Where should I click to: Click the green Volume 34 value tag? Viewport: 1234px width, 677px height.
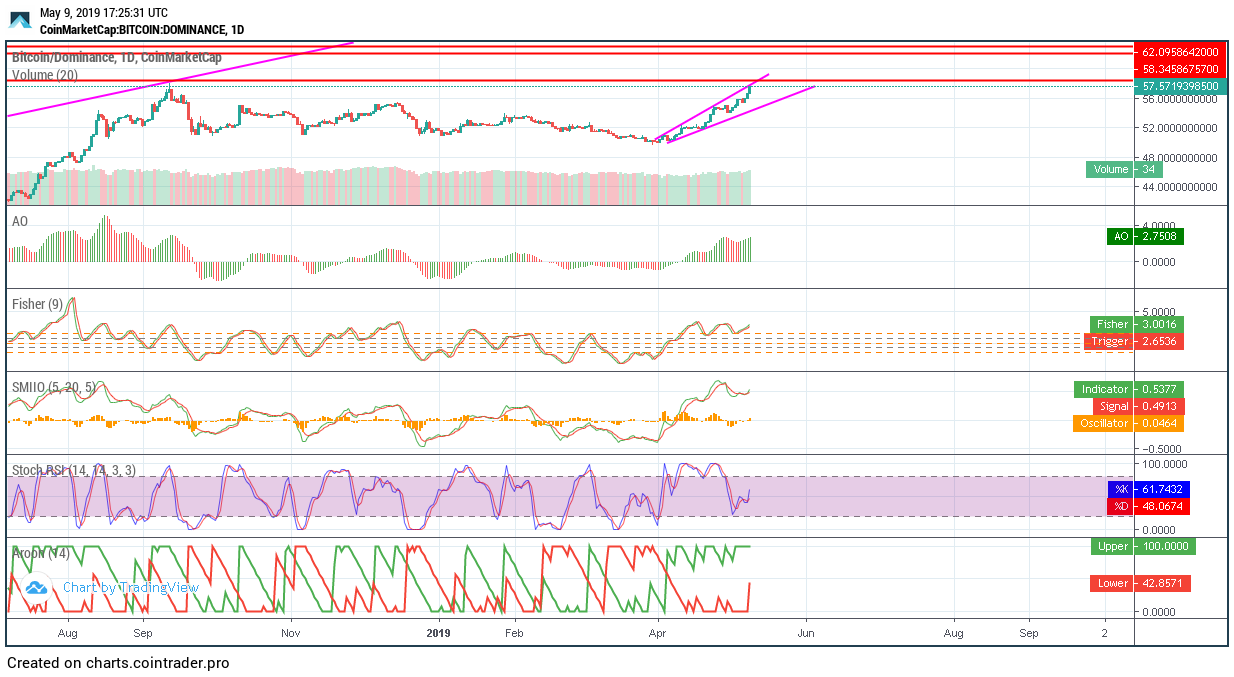[1123, 169]
